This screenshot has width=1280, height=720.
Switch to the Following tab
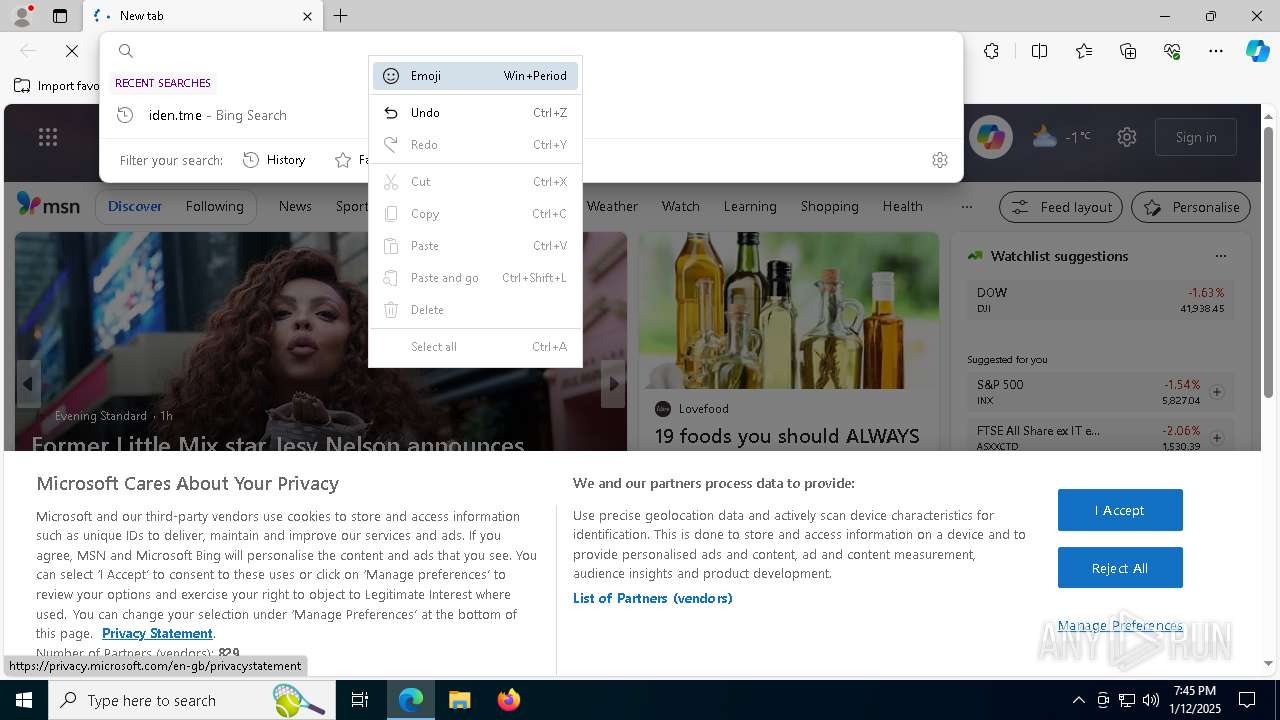pos(214,206)
